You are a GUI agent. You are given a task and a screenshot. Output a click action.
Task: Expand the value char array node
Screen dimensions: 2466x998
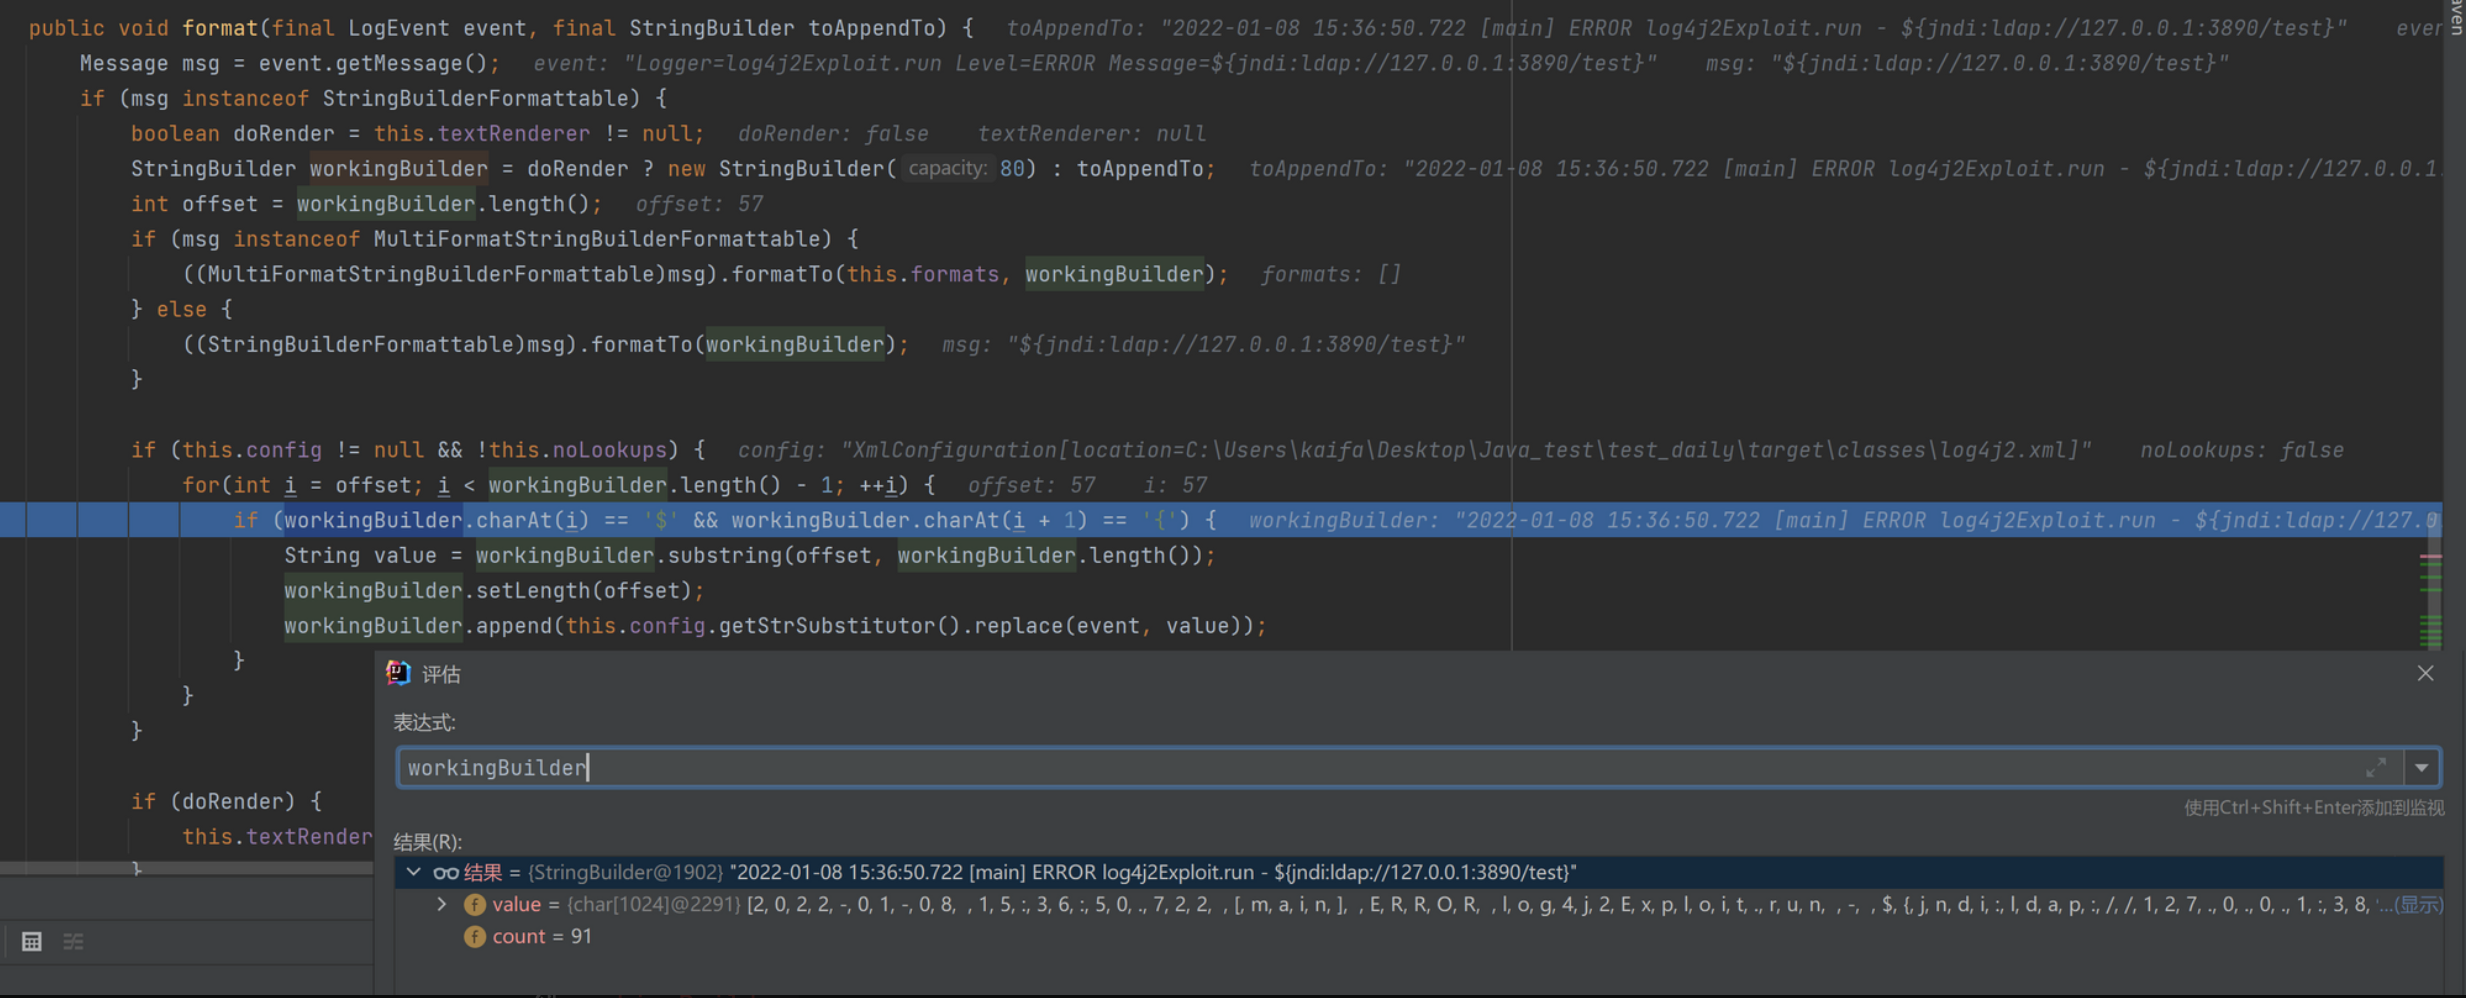coord(442,905)
